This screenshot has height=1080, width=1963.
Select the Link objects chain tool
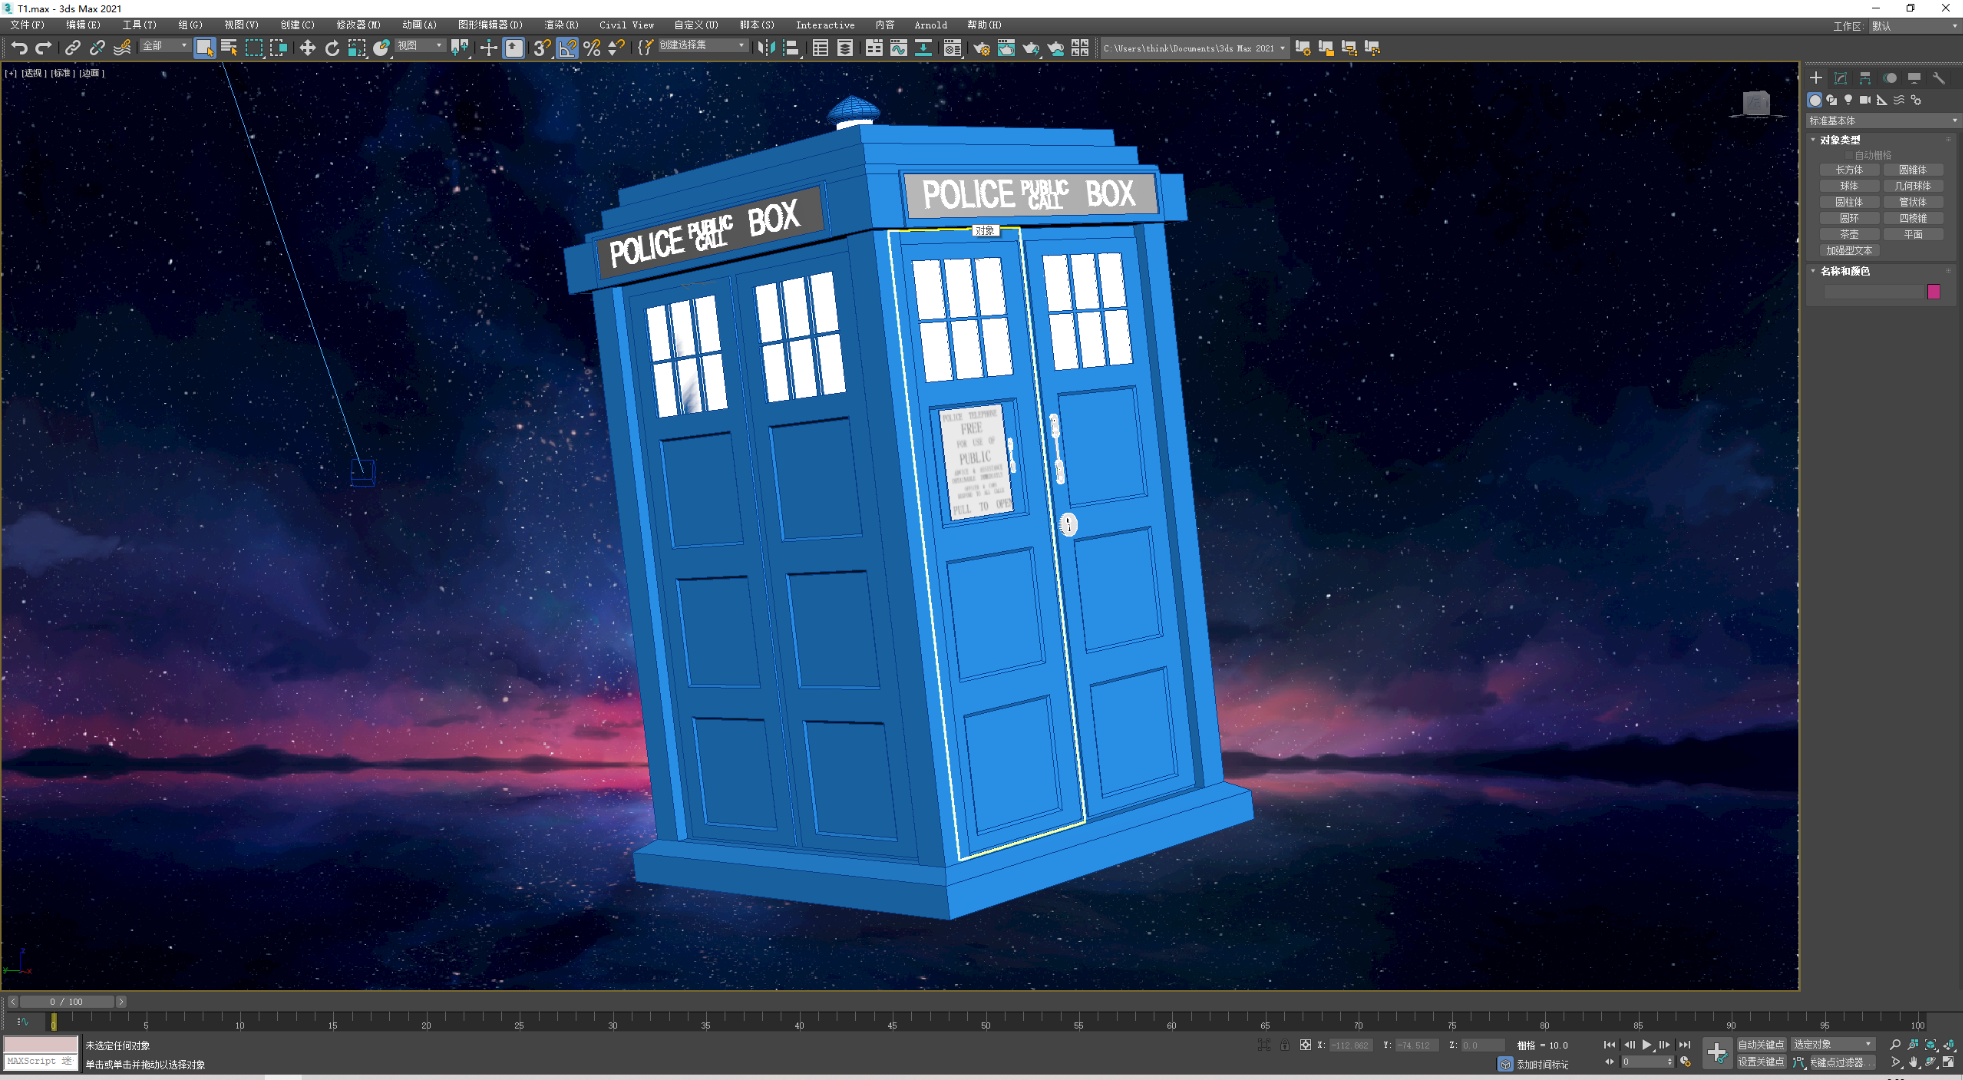[73, 47]
